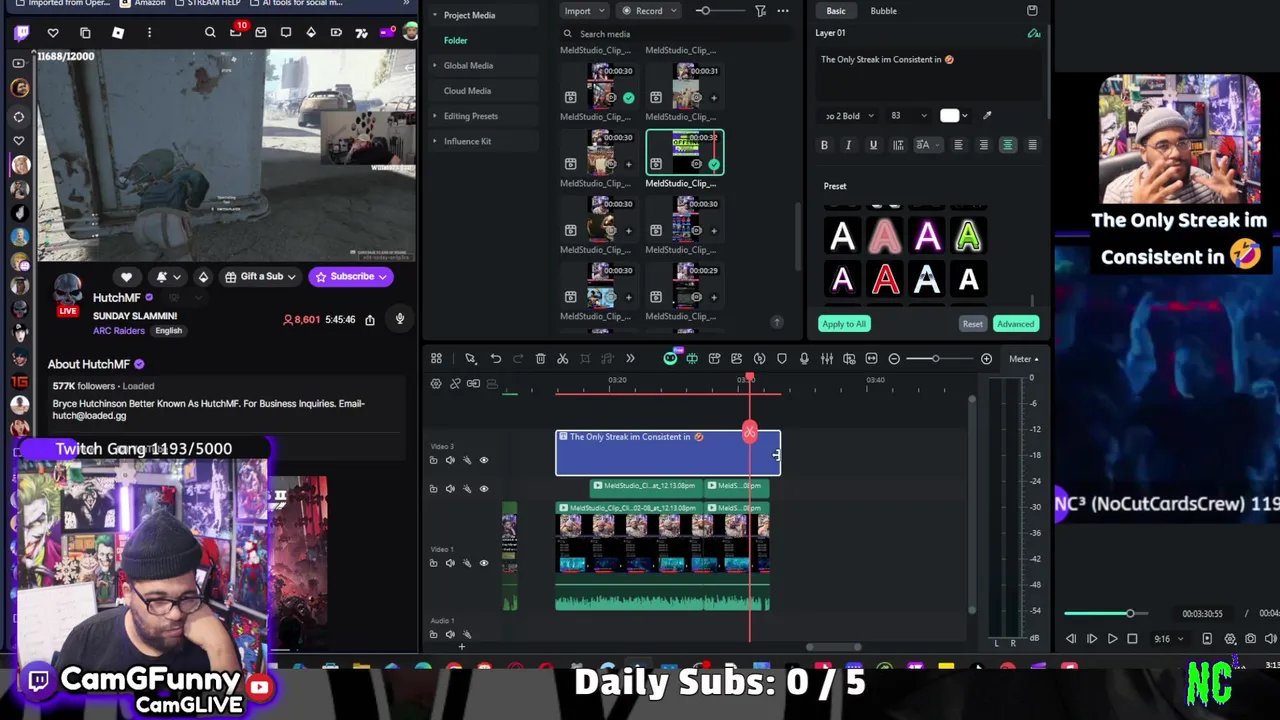Click the text spacing icon
1280x720 pixels.
point(898,145)
